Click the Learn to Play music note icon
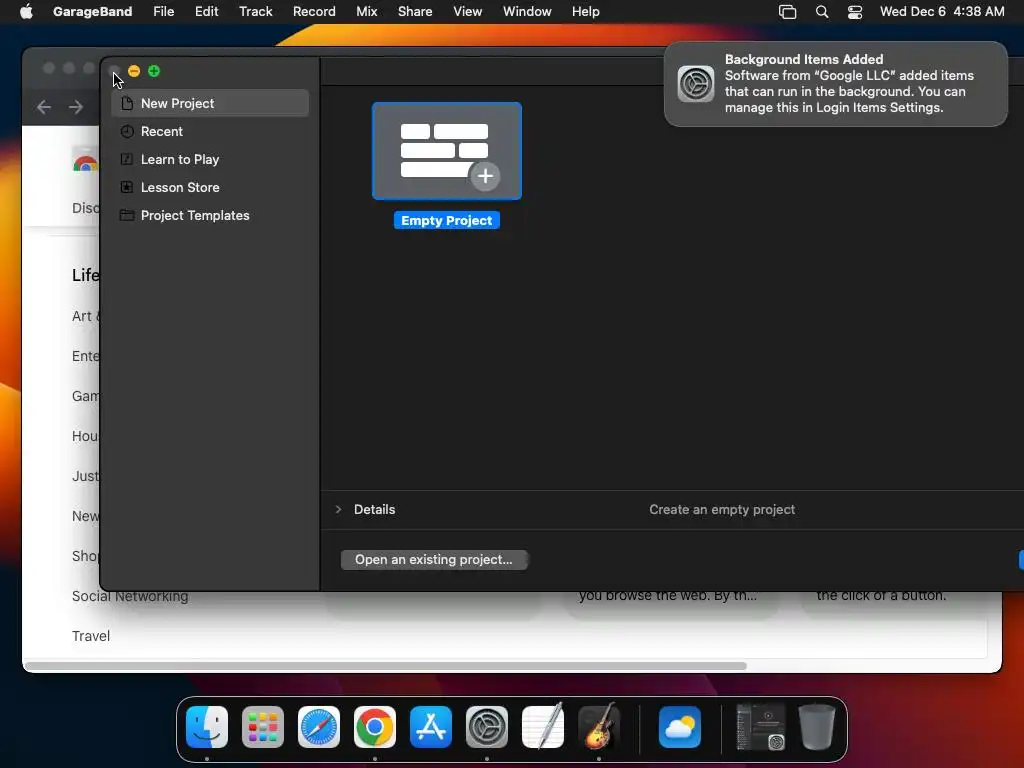The image size is (1024, 768). (x=127, y=159)
